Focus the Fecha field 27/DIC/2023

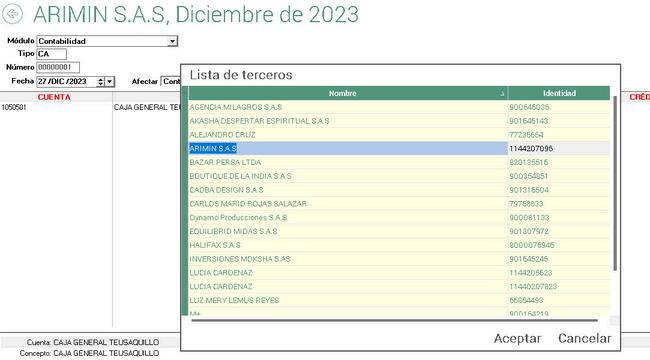tap(66, 82)
